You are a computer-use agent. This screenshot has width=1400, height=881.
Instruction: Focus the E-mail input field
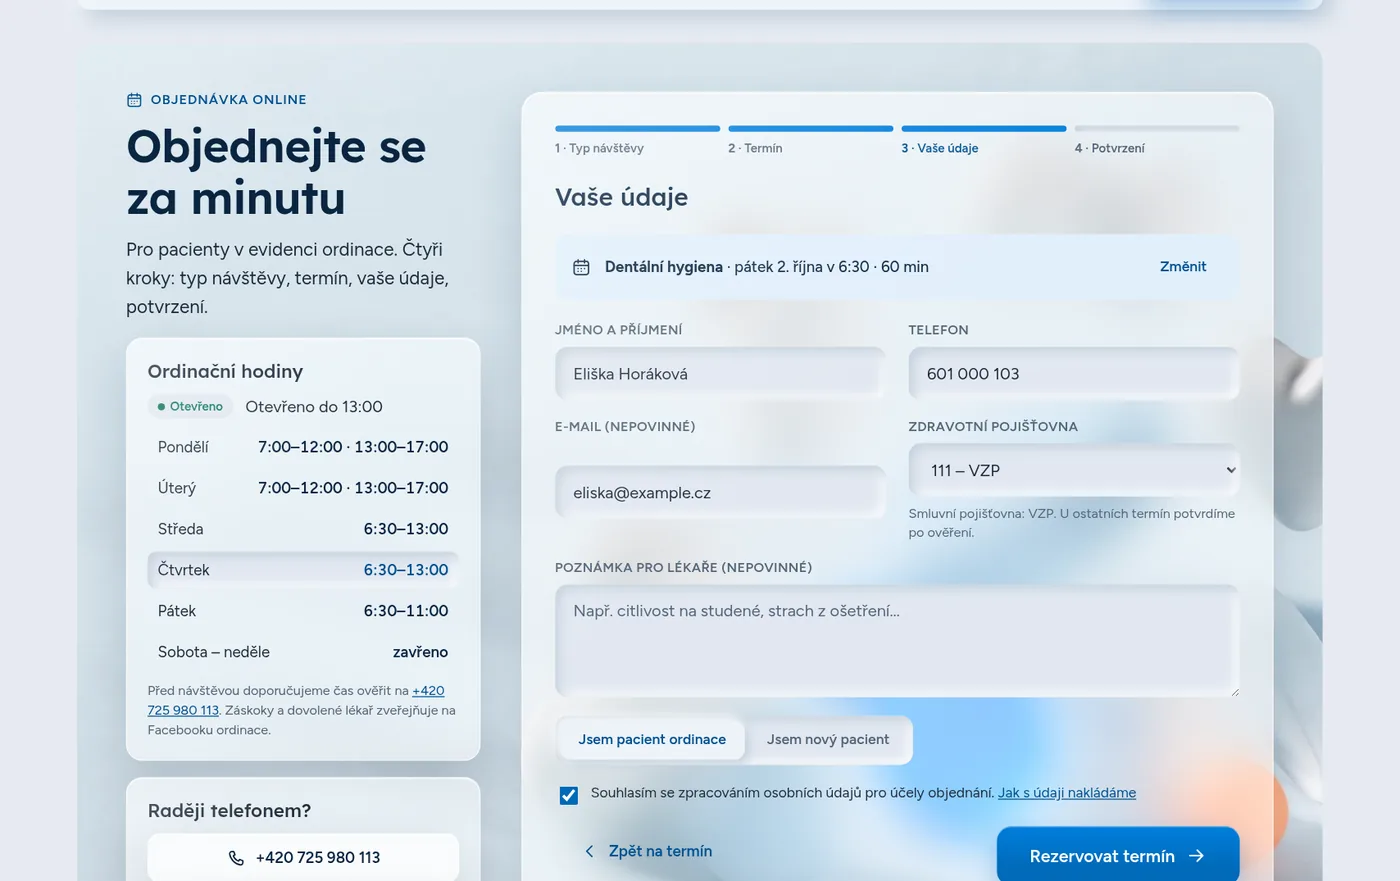pyautogui.click(x=720, y=493)
